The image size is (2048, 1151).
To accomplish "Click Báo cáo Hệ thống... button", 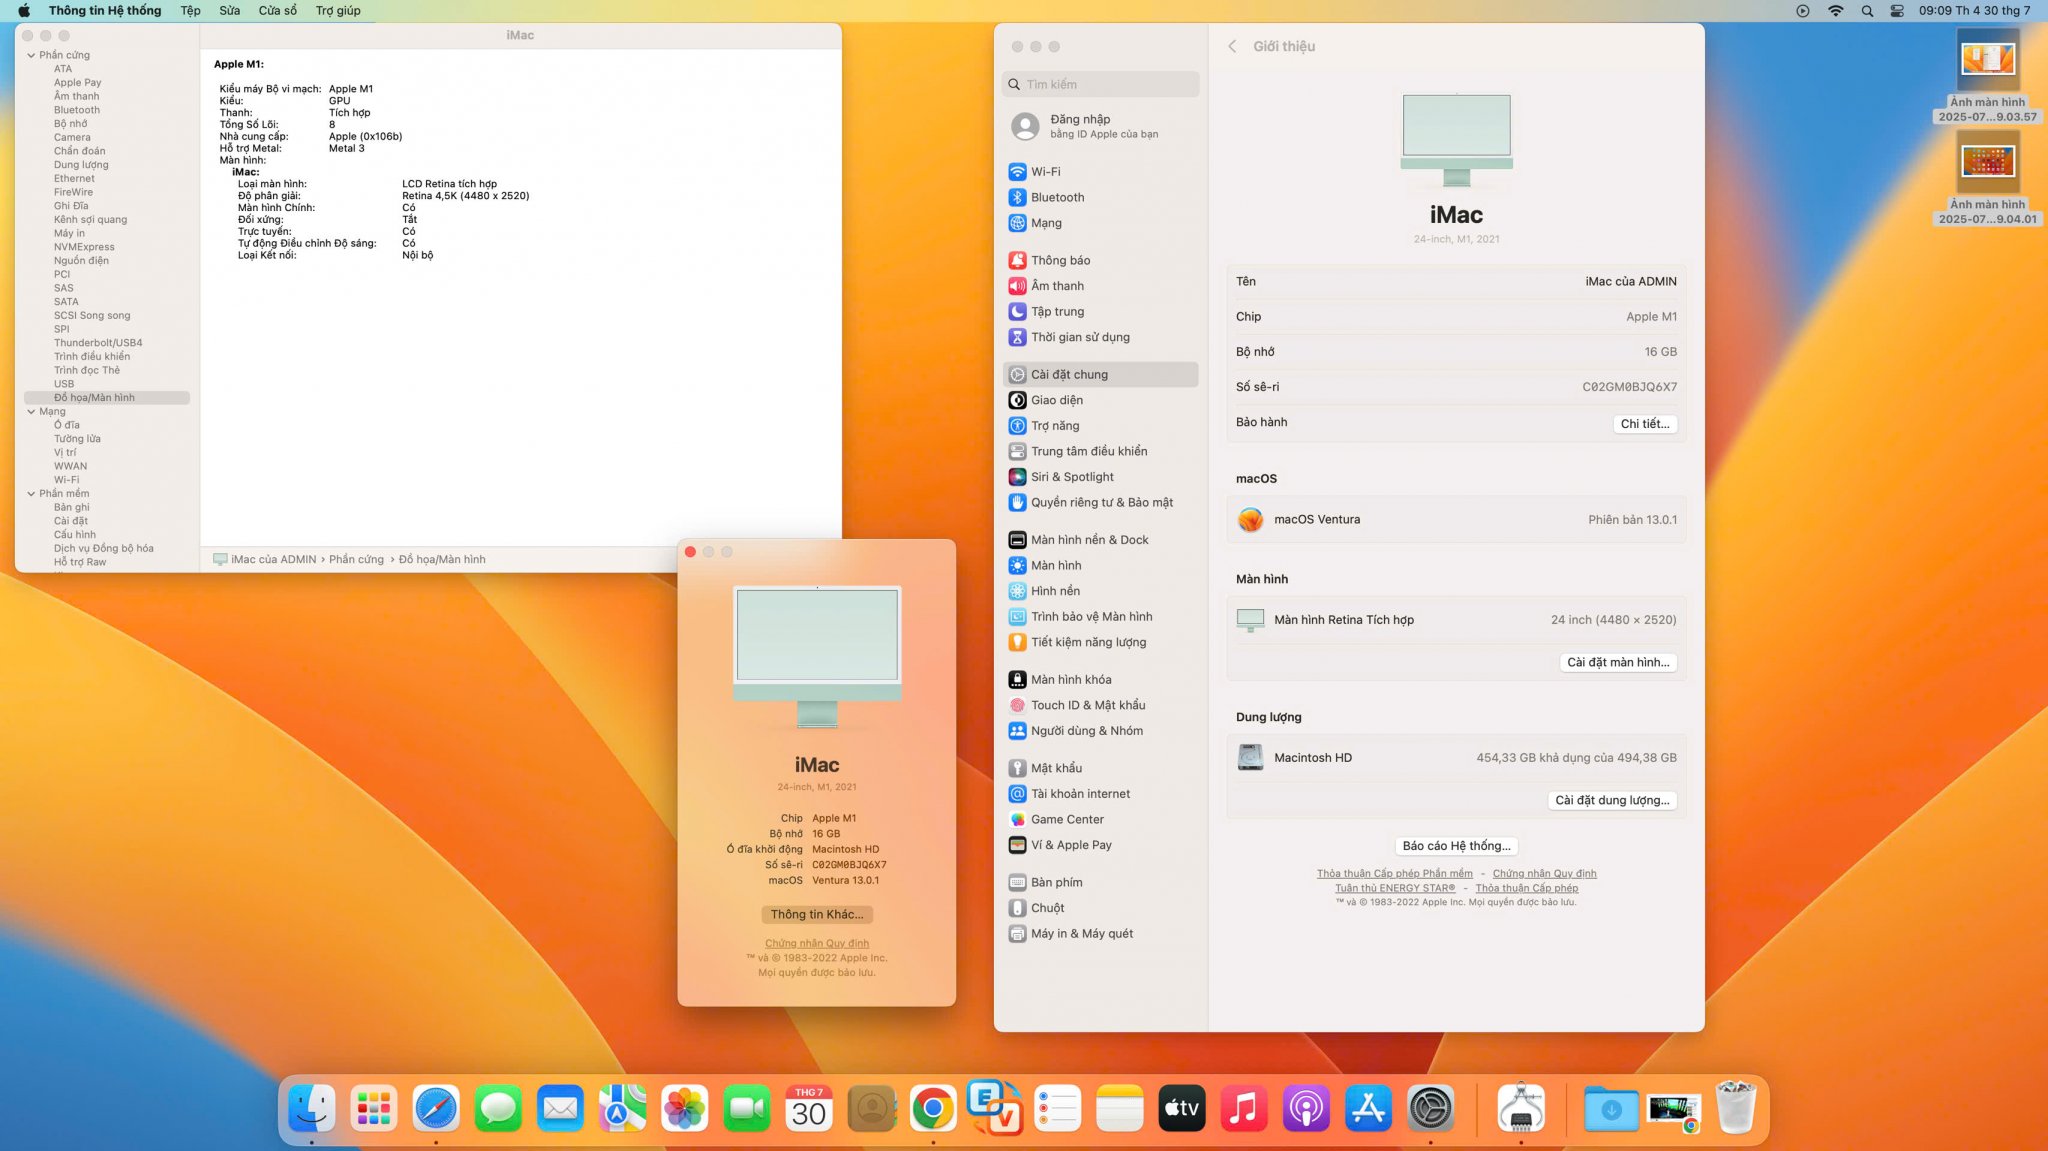I will pyautogui.click(x=1456, y=846).
